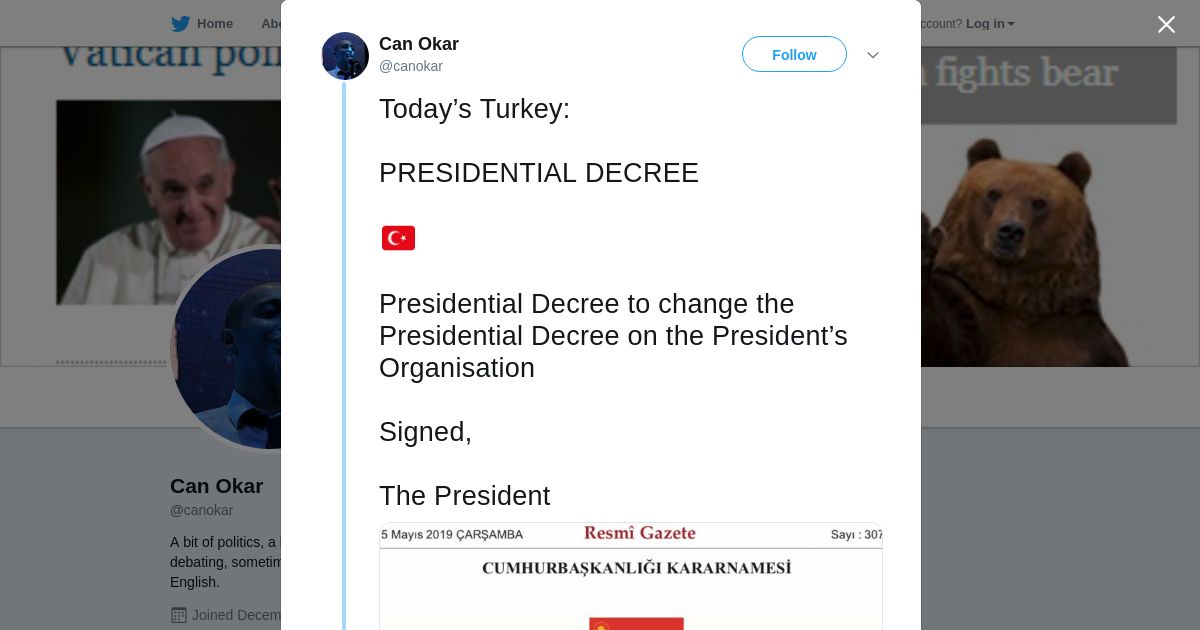Click Can Okar's small tweet avatar
1200x630 pixels.
click(345, 56)
